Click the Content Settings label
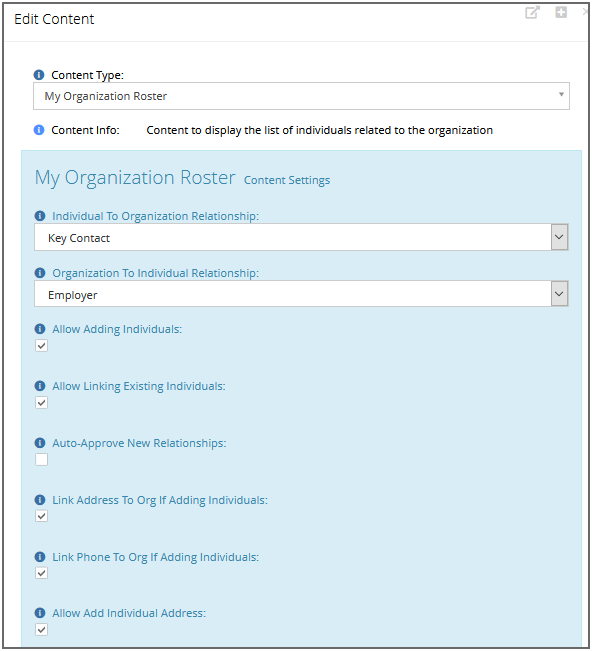 [287, 180]
